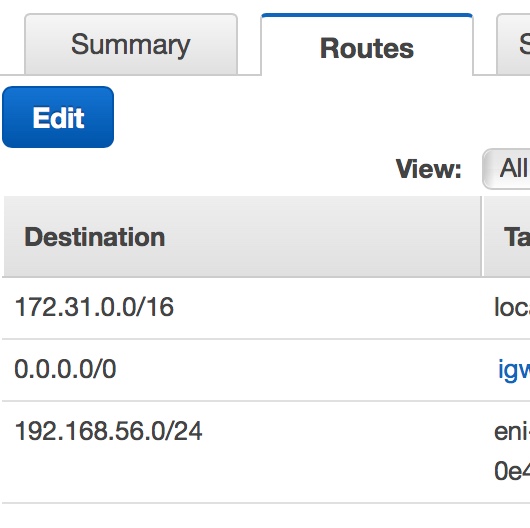
Task: Select the Routes tab
Action: pos(367,45)
